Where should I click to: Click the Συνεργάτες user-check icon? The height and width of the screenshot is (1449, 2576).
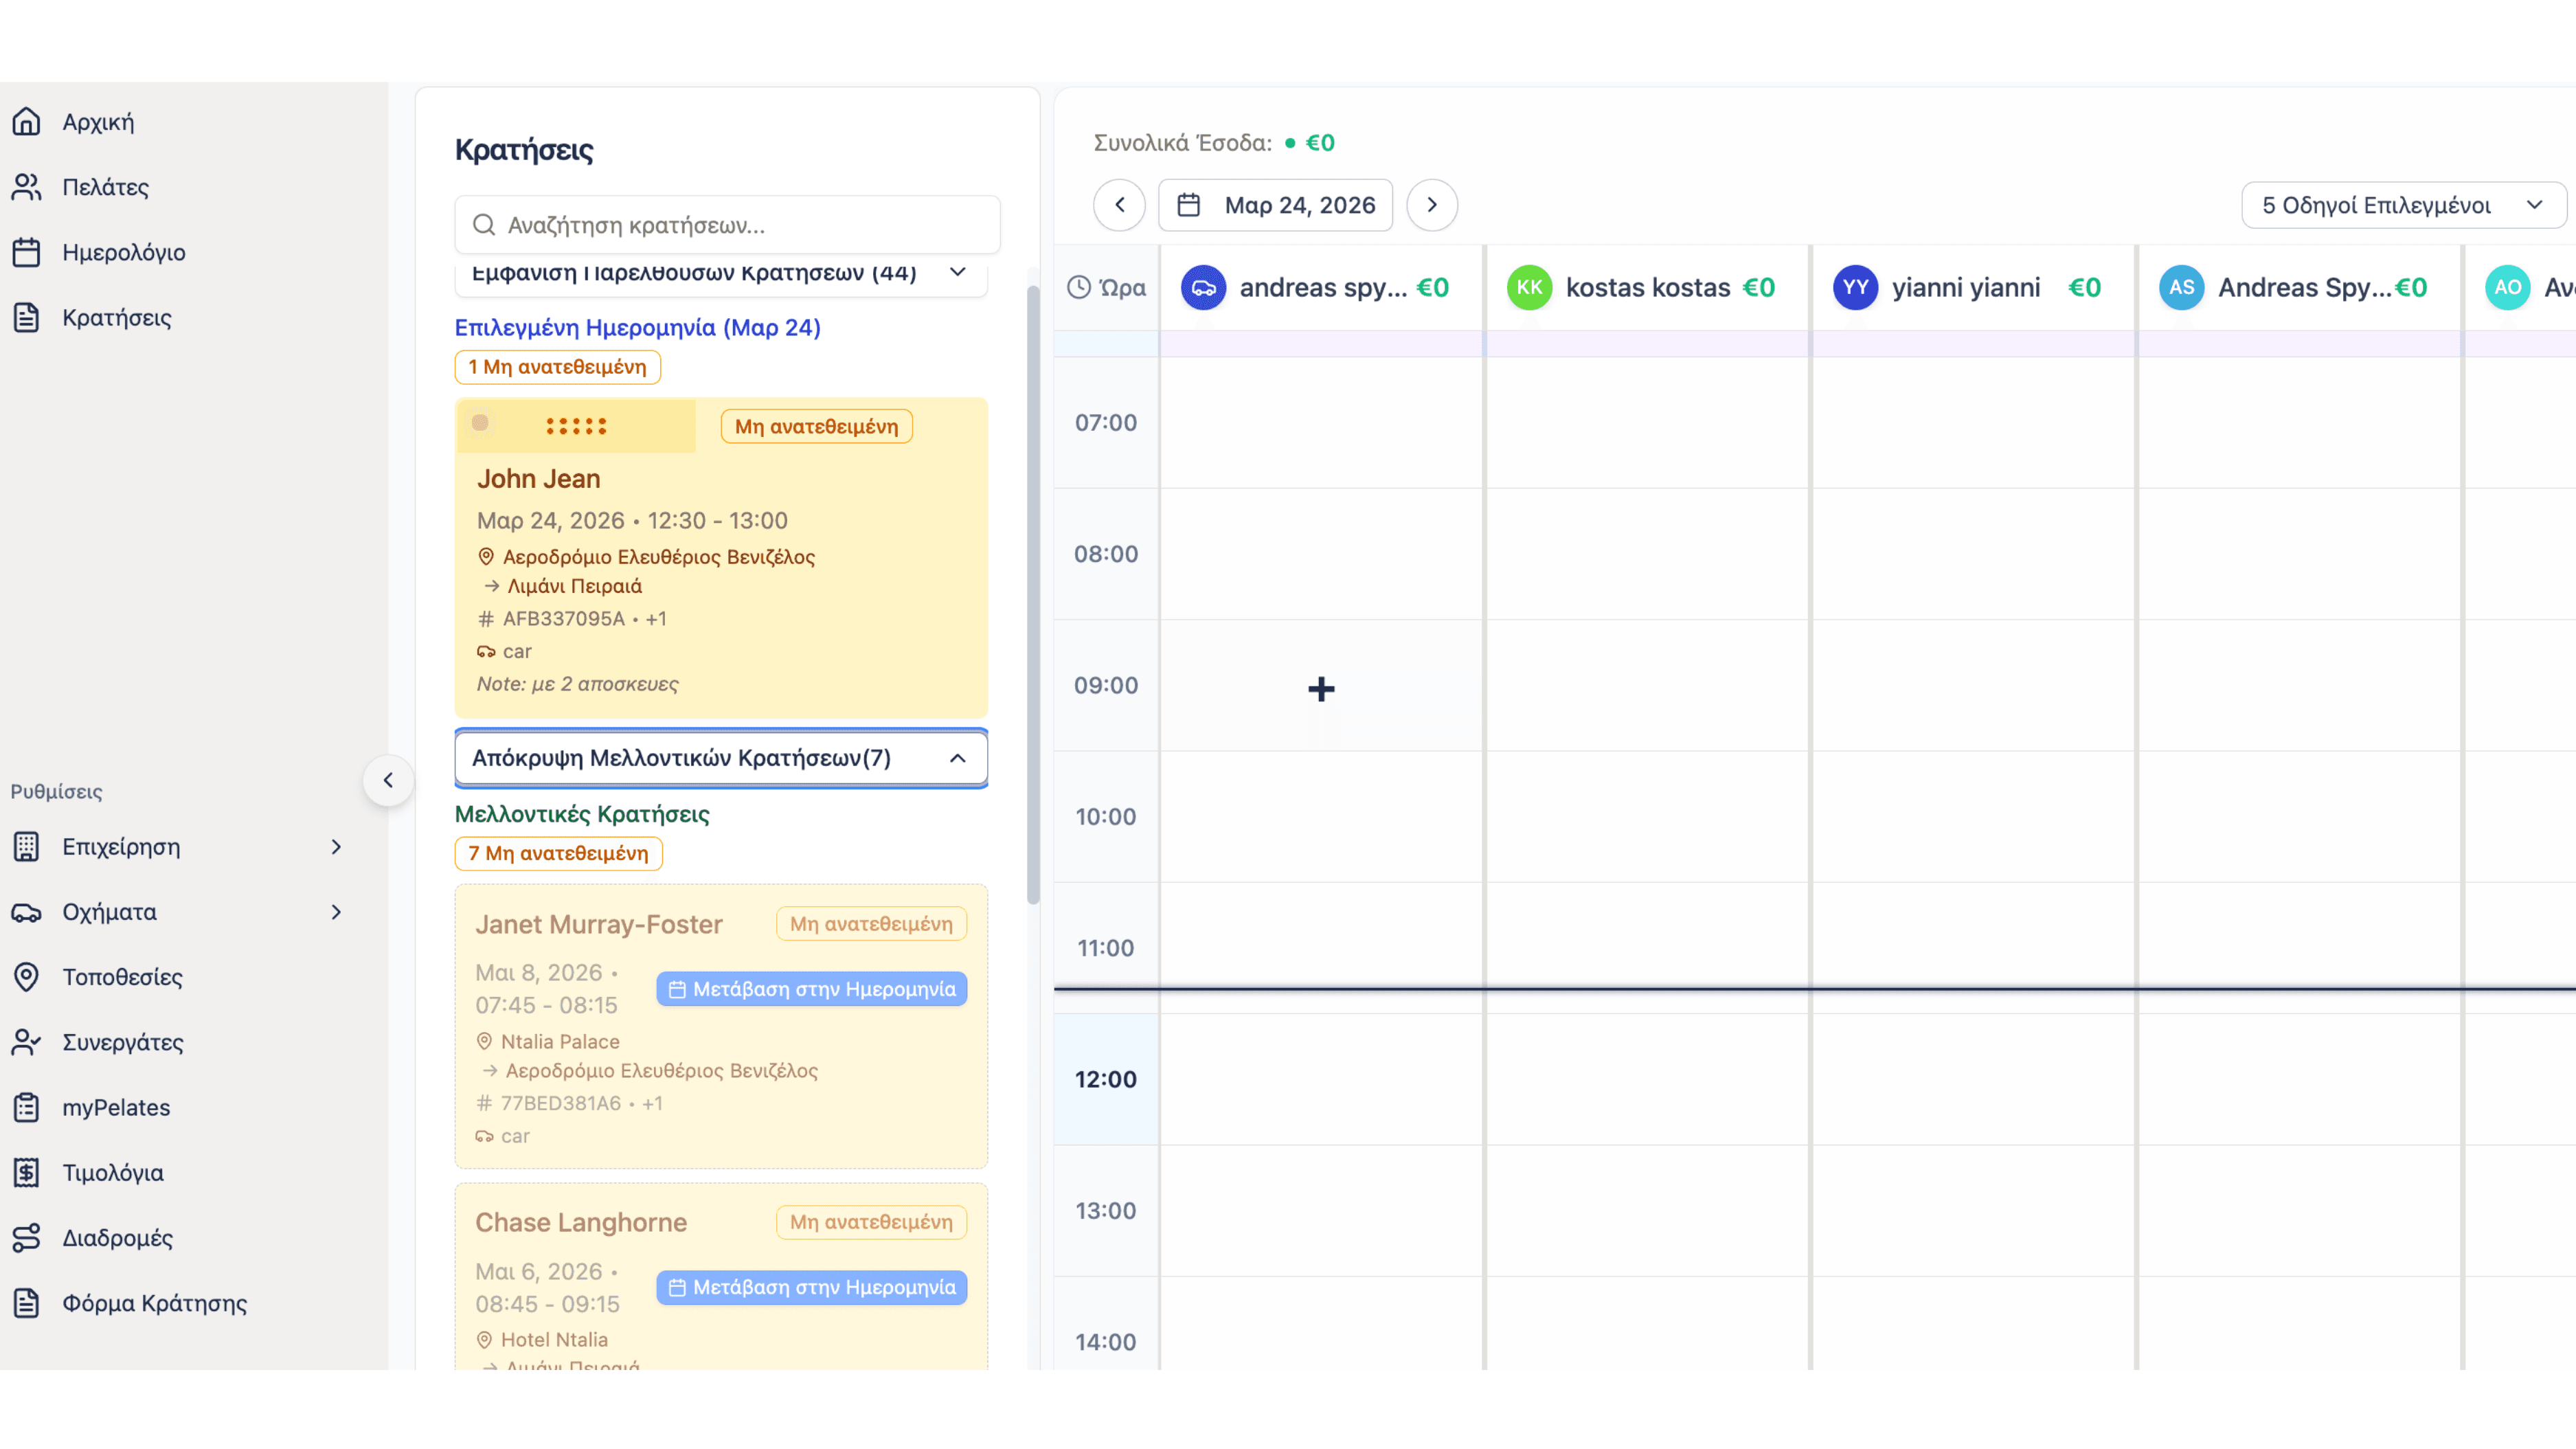click(26, 1042)
